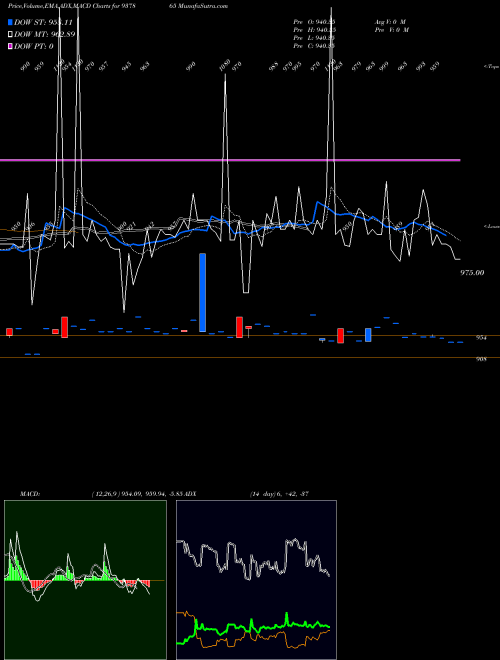The height and width of the screenshot is (660, 500).
Task: Click the Avg V: 0 M label
Action: pos(390,21)
